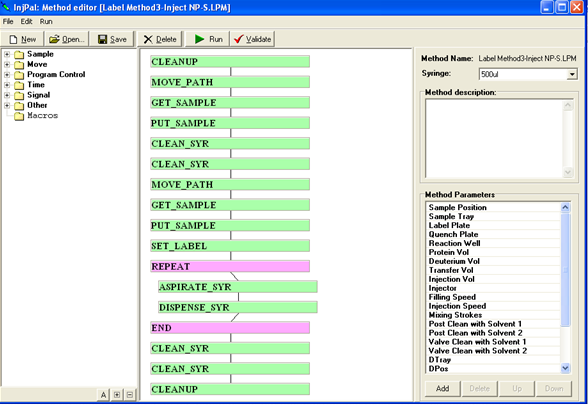Click the Delete button under Method Parameters

click(x=480, y=388)
